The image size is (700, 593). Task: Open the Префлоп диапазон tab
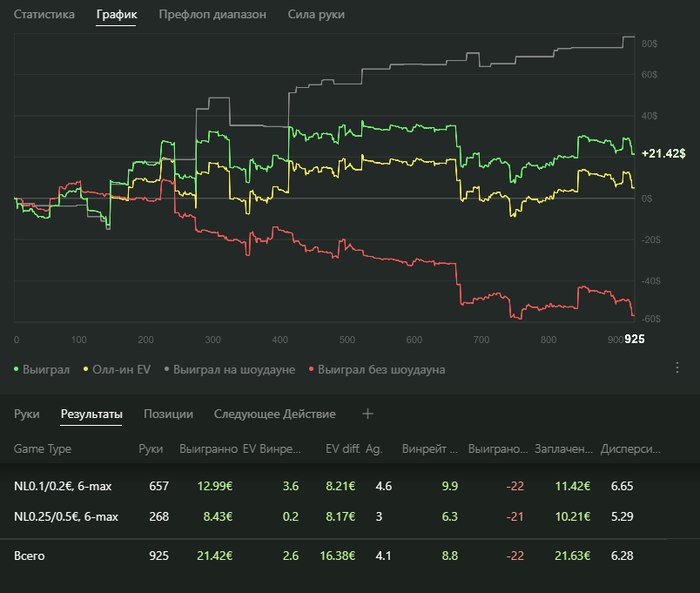click(x=212, y=16)
